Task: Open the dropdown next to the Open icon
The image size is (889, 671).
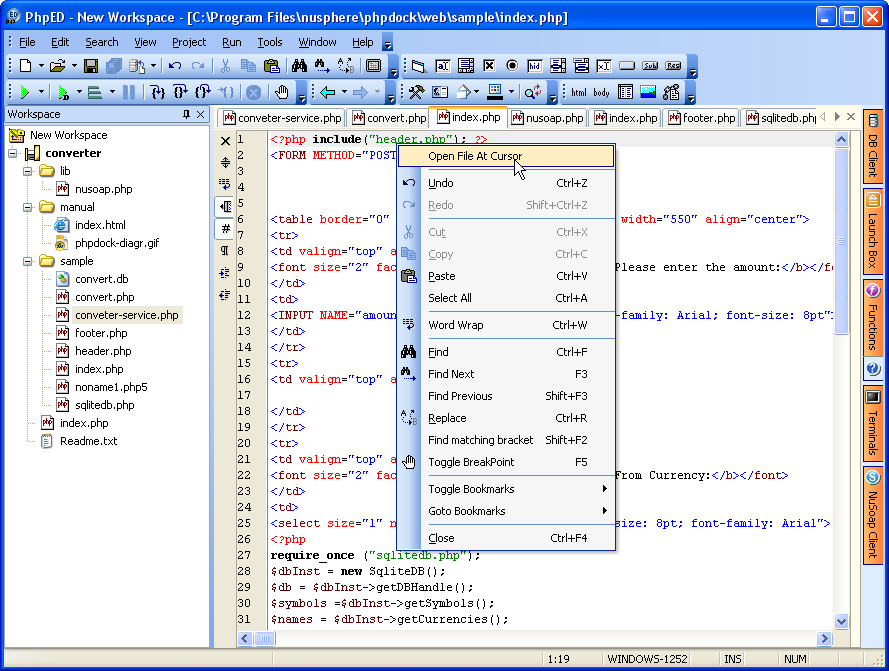Action: tap(73, 65)
